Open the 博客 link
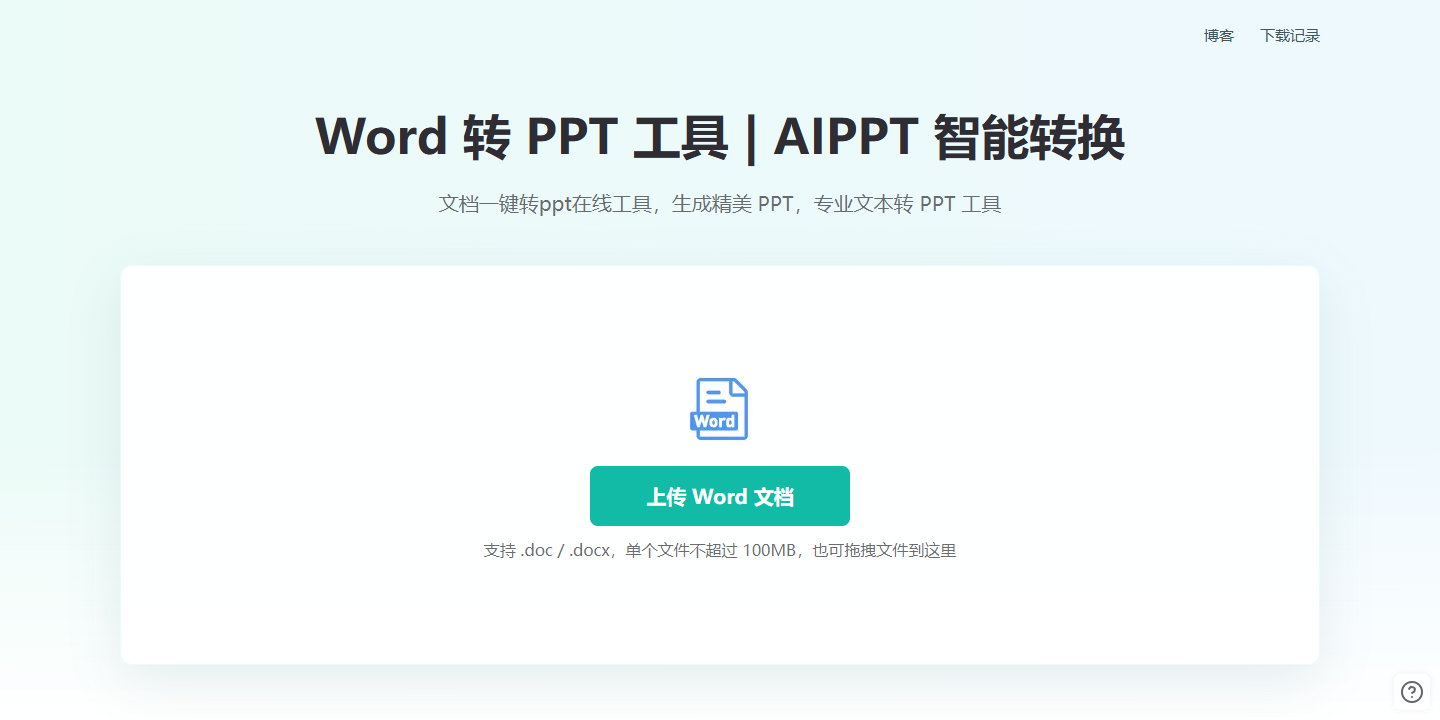Image resolution: width=1440 pixels, height=720 pixels. click(1219, 36)
